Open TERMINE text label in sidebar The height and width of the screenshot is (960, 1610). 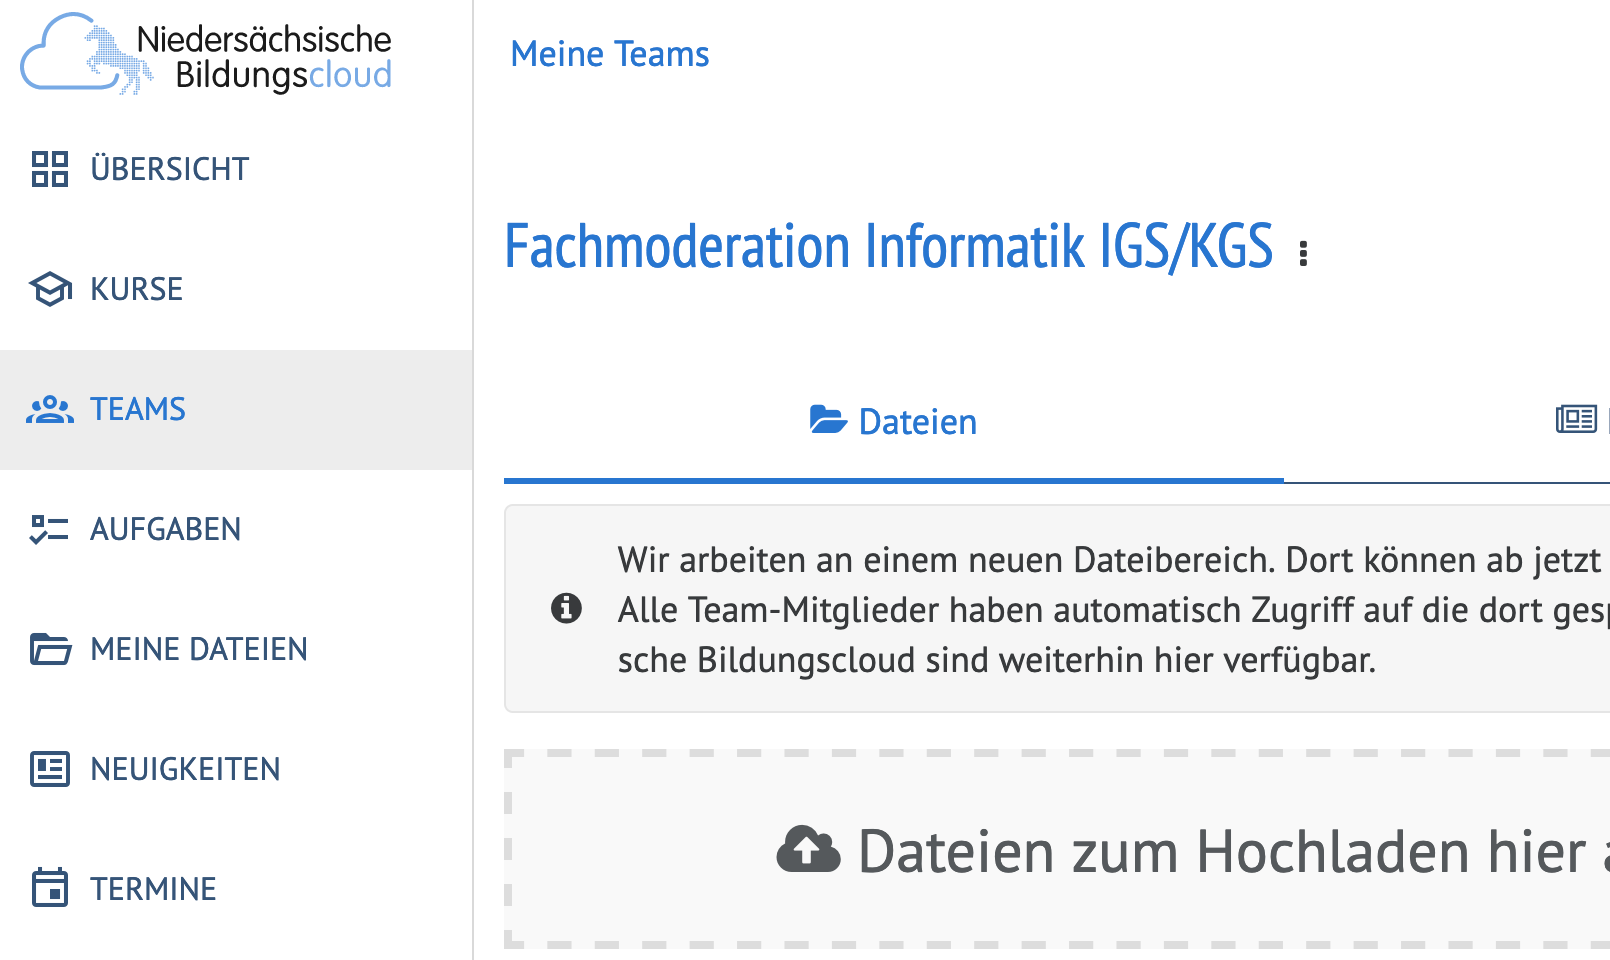(x=153, y=889)
